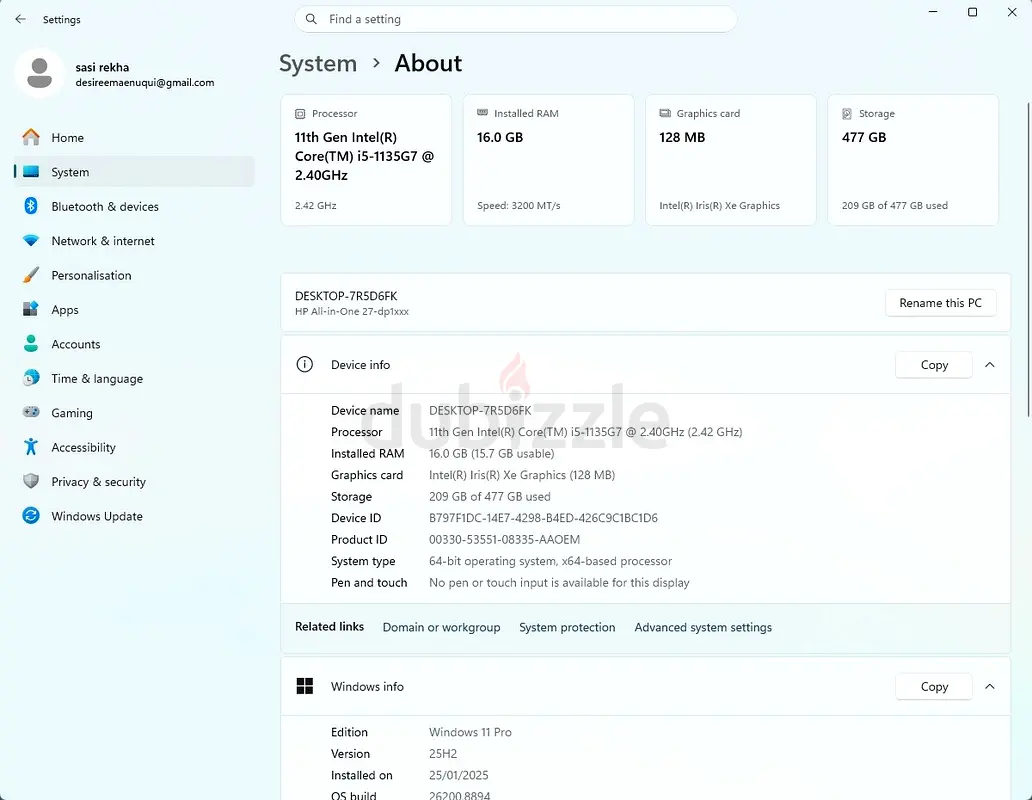Copy the Device info details
This screenshot has height=800, width=1032.
pyautogui.click(x=933, y=364)
